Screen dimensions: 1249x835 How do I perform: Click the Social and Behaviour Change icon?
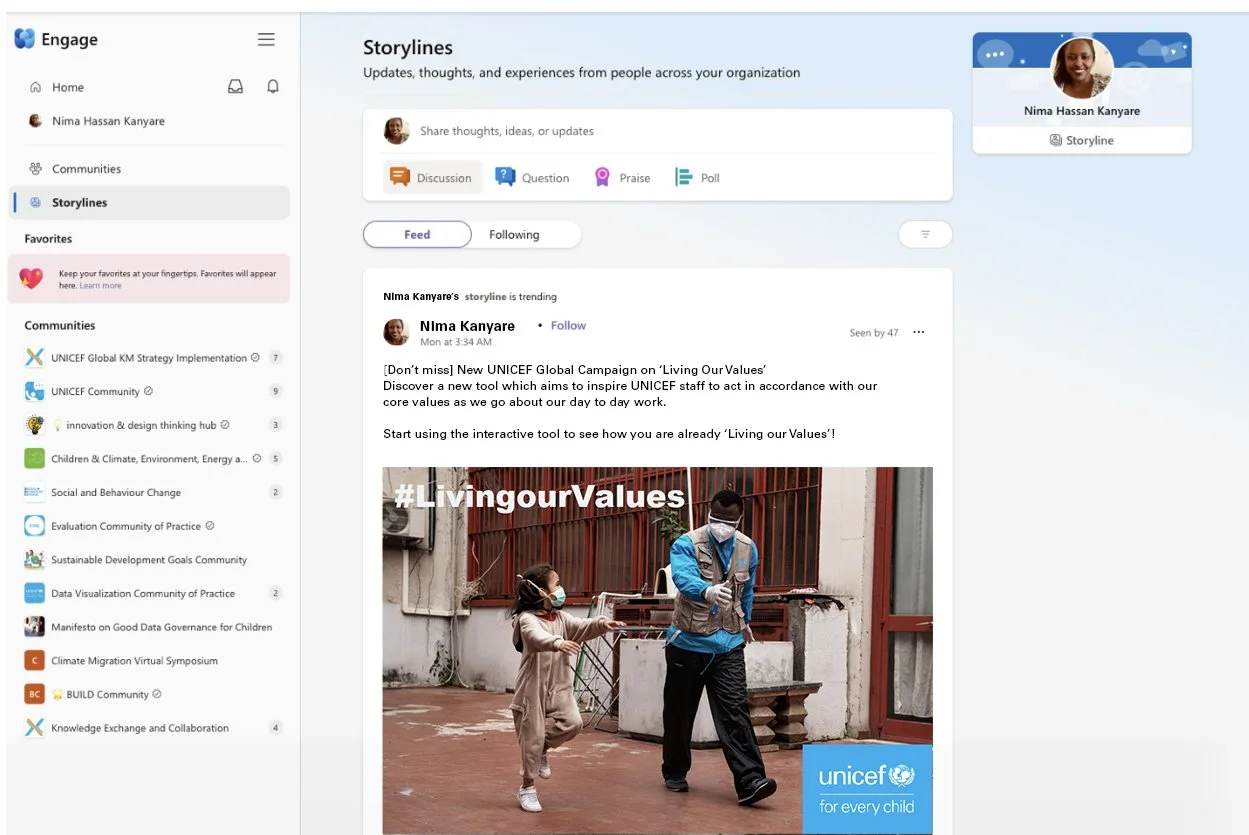(x=34, y=492)
